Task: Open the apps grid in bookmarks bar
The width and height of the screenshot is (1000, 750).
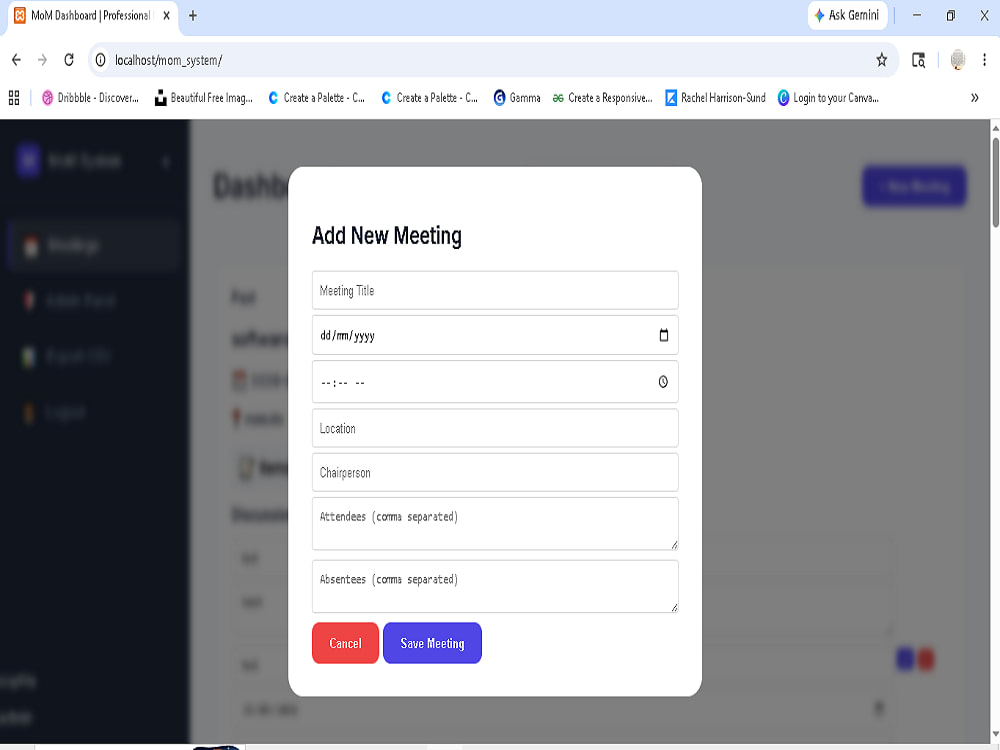Action: 14,98
